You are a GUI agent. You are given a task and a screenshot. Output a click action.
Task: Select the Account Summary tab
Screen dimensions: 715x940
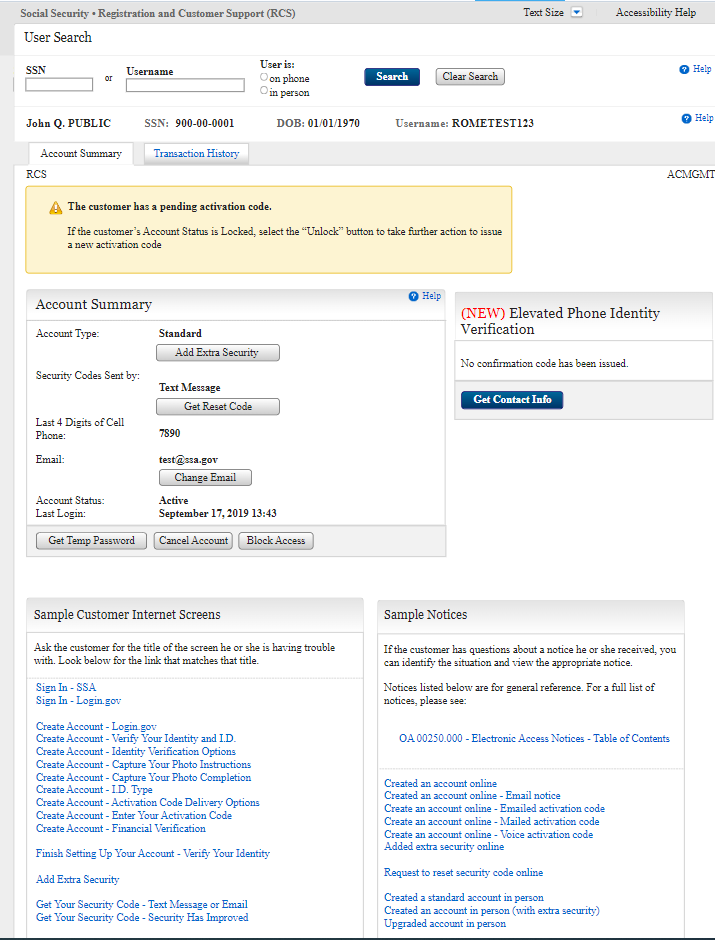point(81,154)
